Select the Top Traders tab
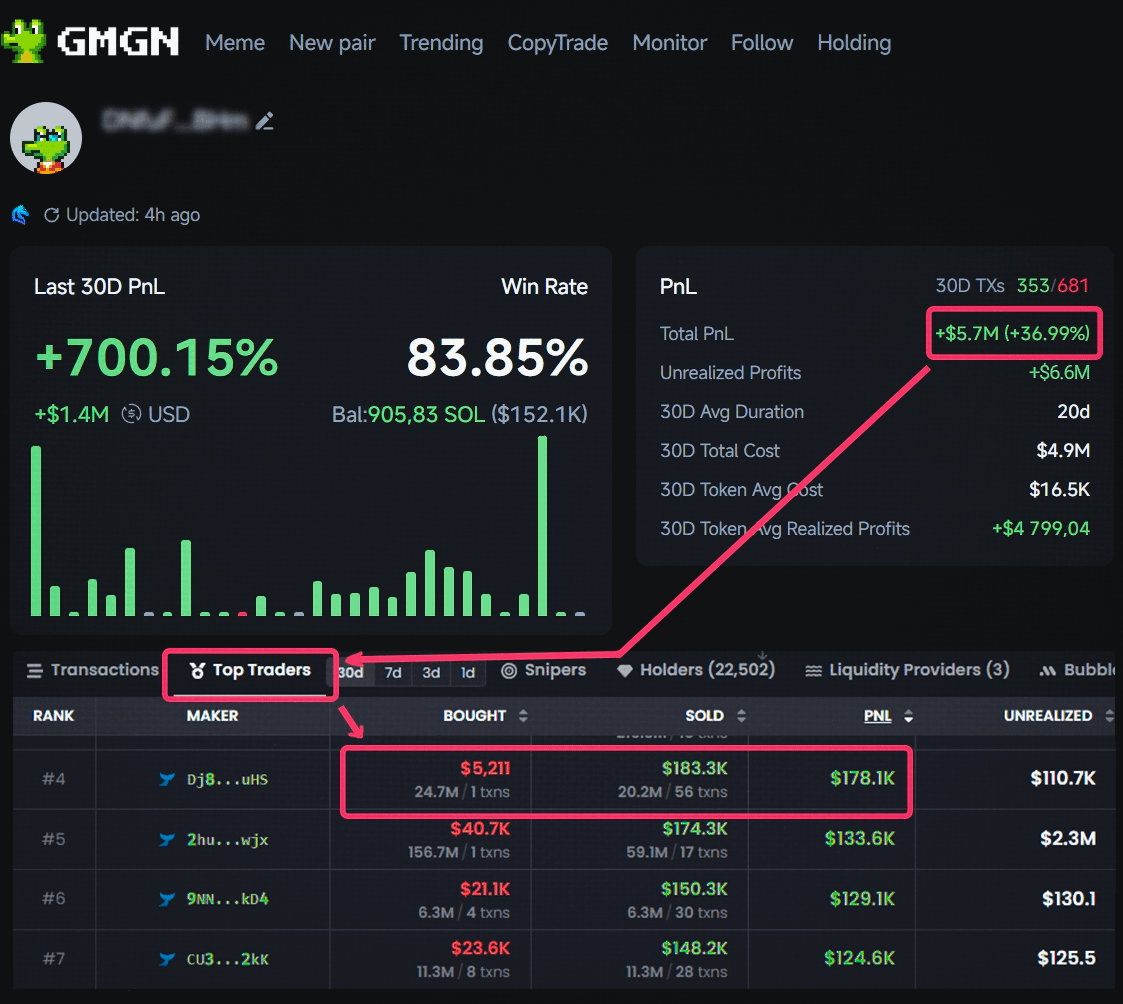The image size is (1123, 1004). click(x=250, y=670)
